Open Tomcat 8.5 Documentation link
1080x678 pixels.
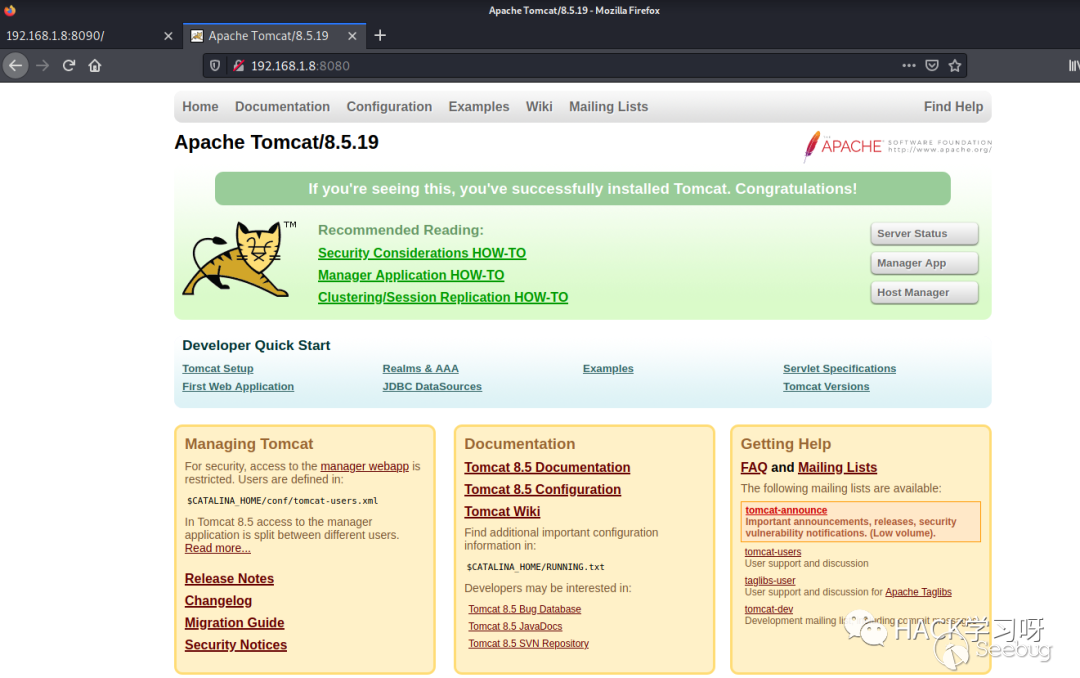(x=547, y=467)
